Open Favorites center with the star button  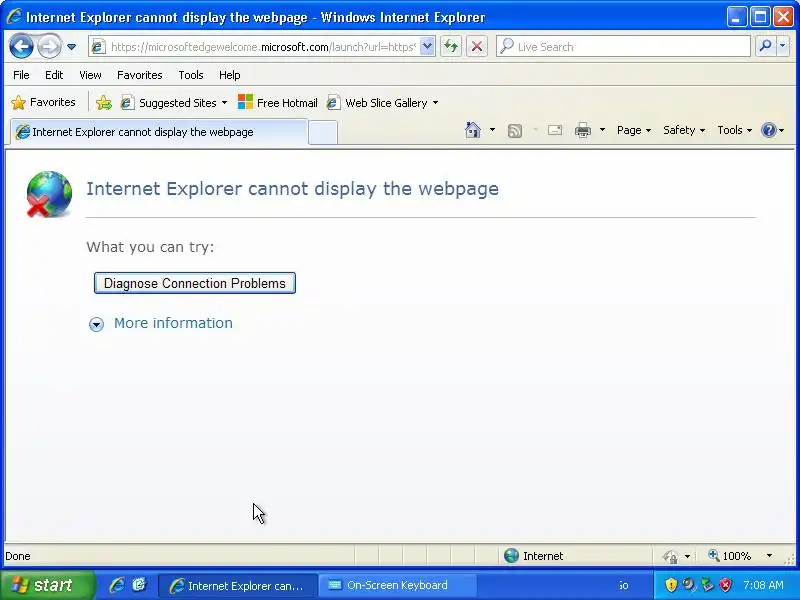coord(43,103)
